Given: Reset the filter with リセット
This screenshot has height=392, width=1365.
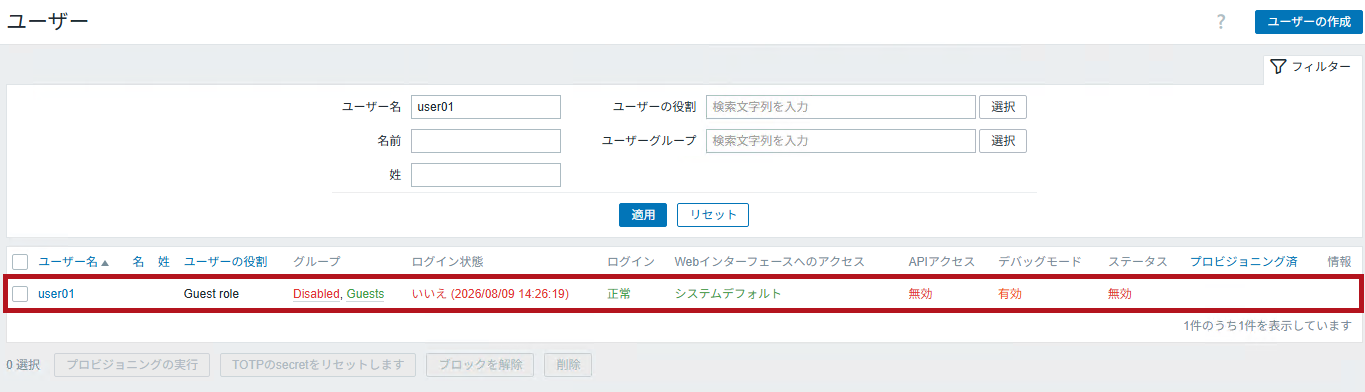Looking at the screenshot, I should tap(713, 215).
